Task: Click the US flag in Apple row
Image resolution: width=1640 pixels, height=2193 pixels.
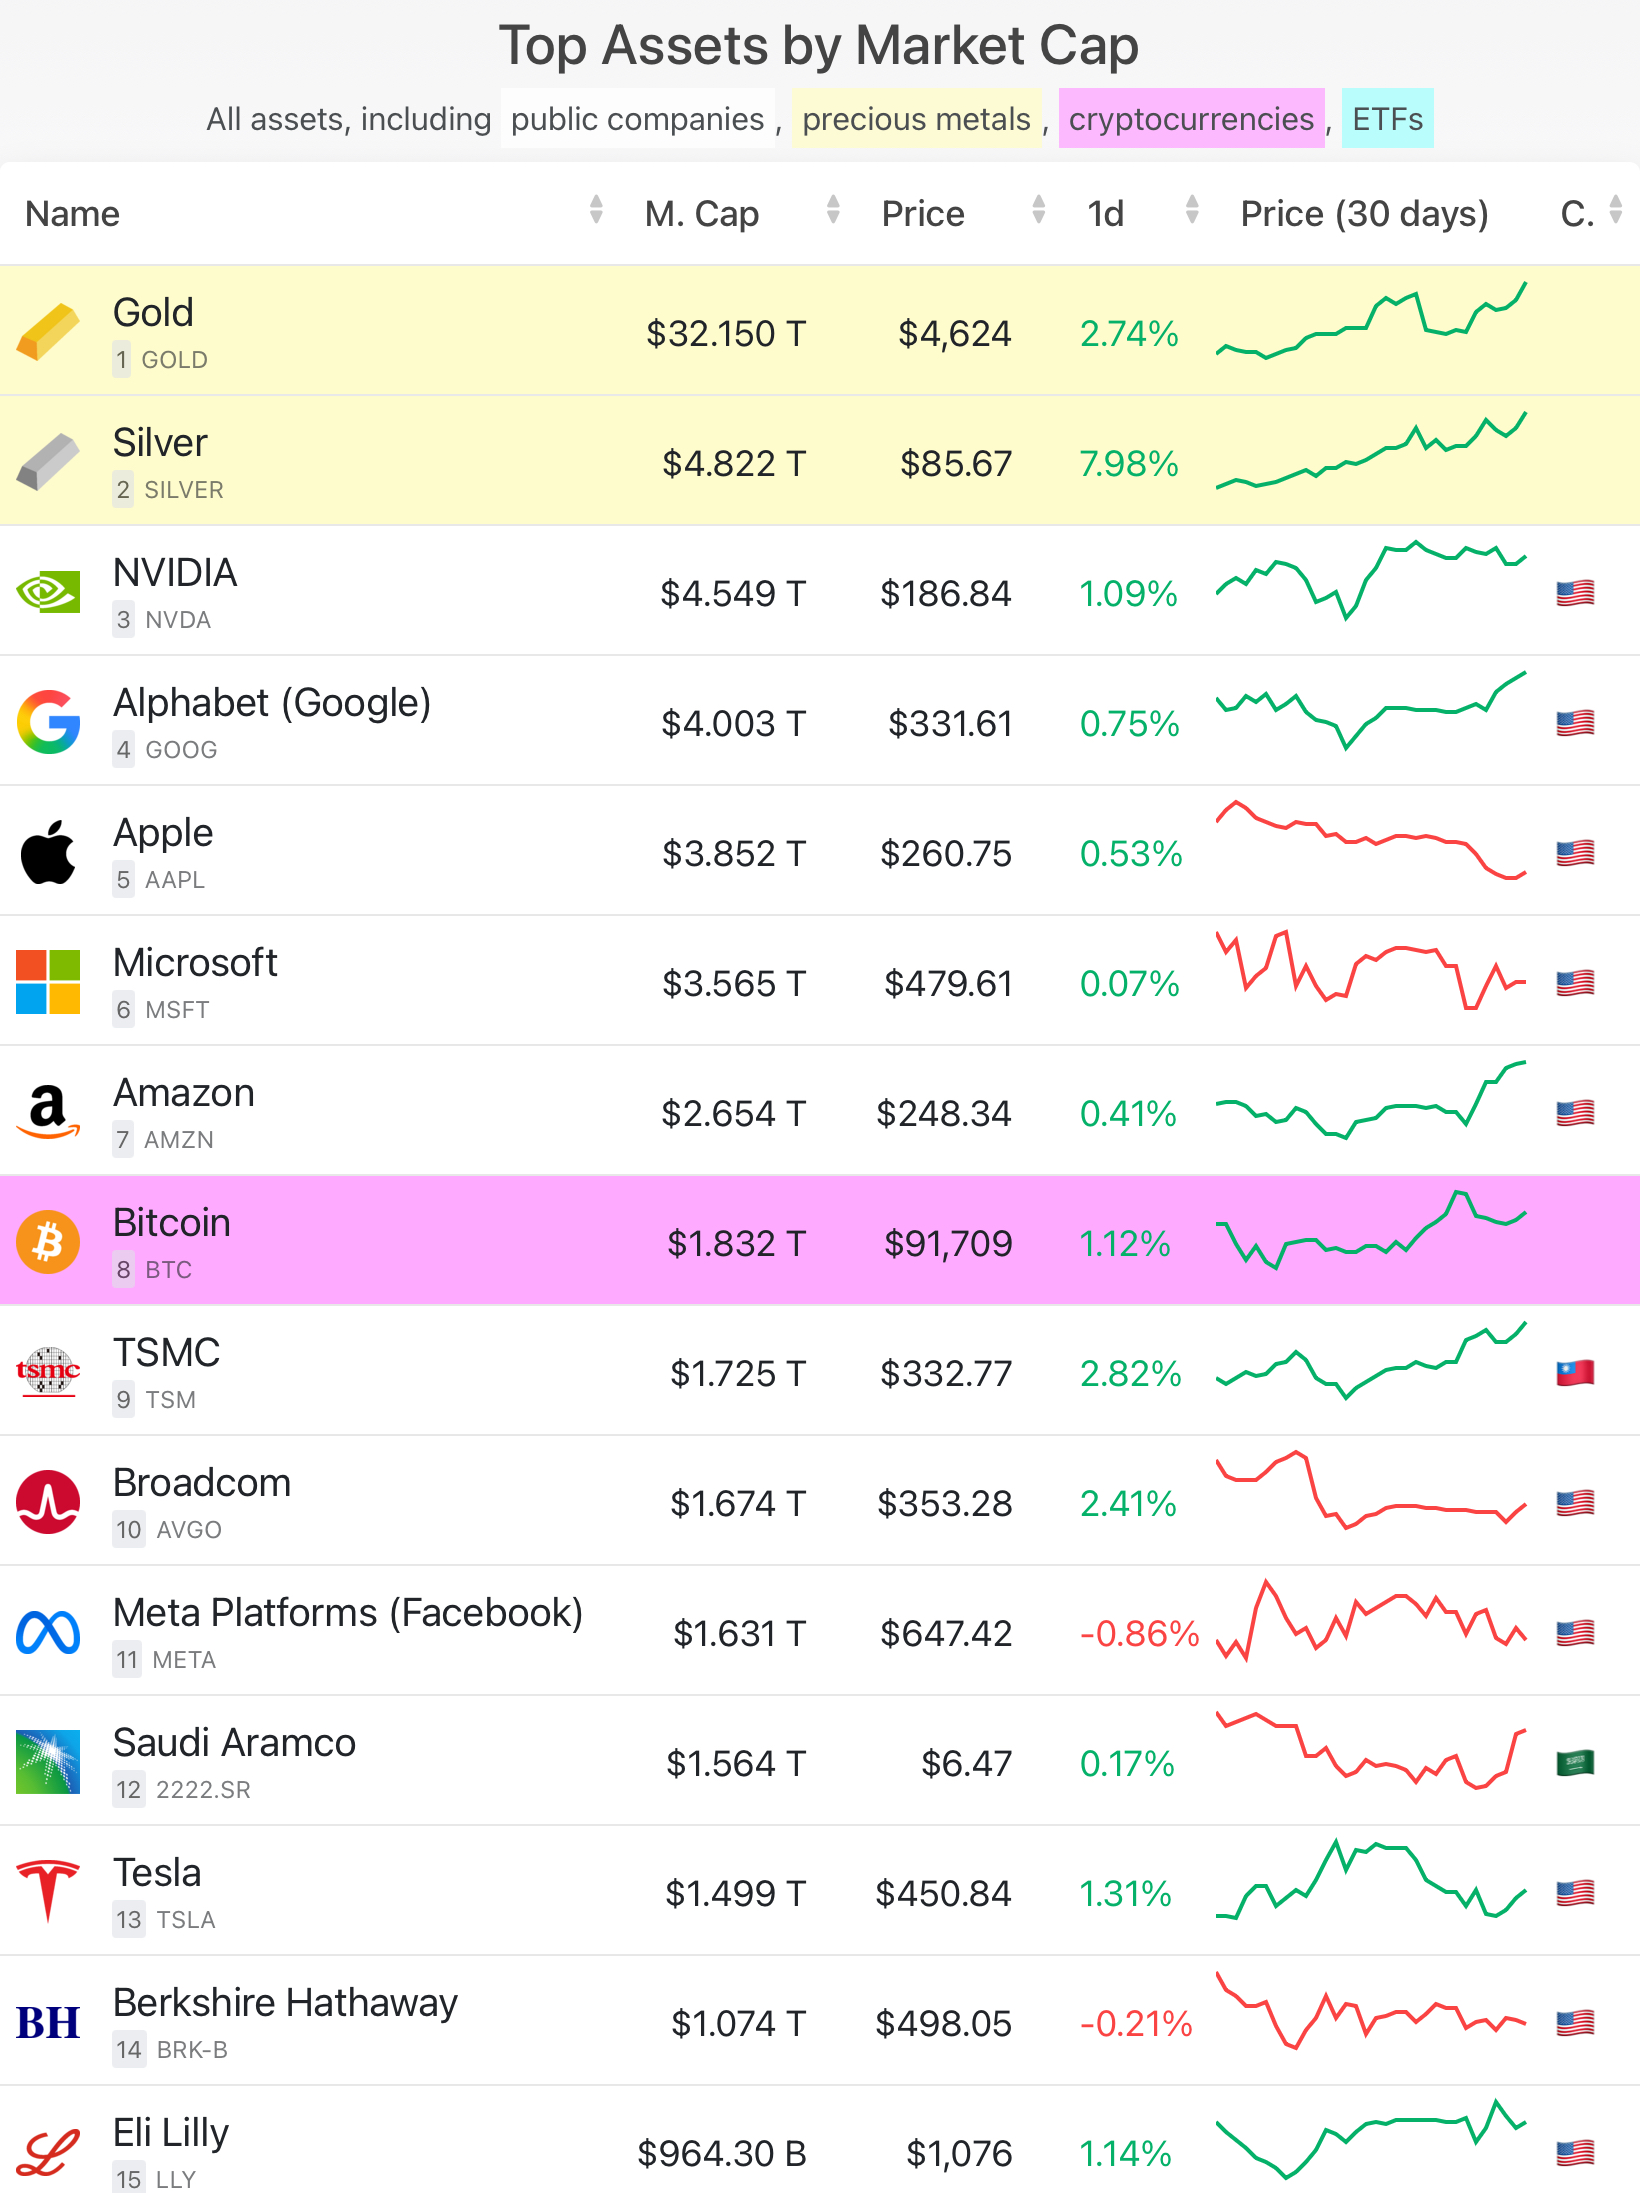Action: click(x=1575, y=853)
